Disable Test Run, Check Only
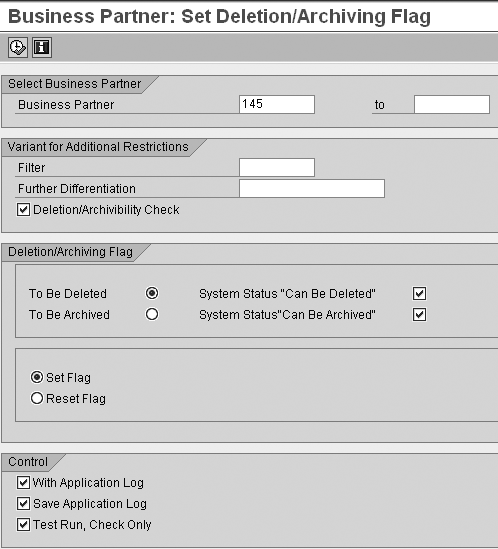Screen dimensions: 498x549 23,524
